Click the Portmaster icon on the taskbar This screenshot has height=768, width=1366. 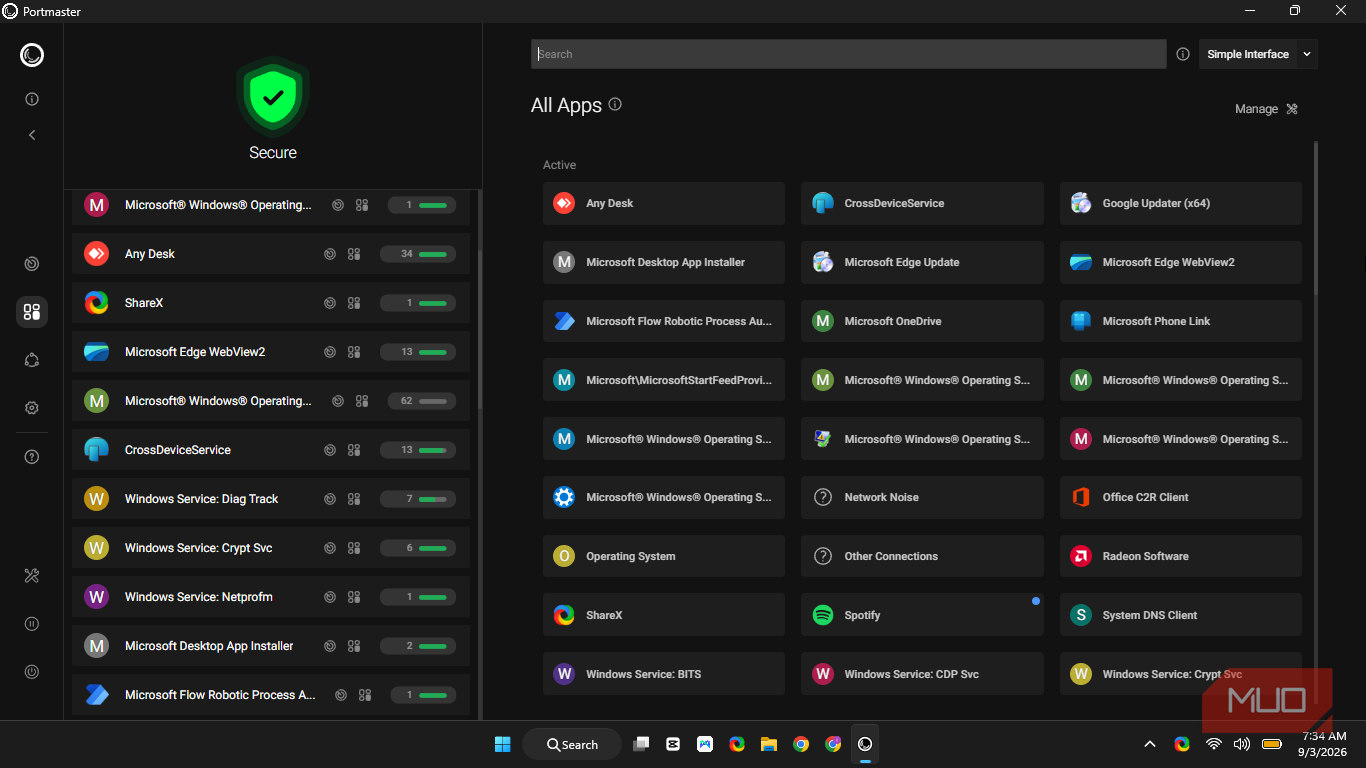pos(865,744)
